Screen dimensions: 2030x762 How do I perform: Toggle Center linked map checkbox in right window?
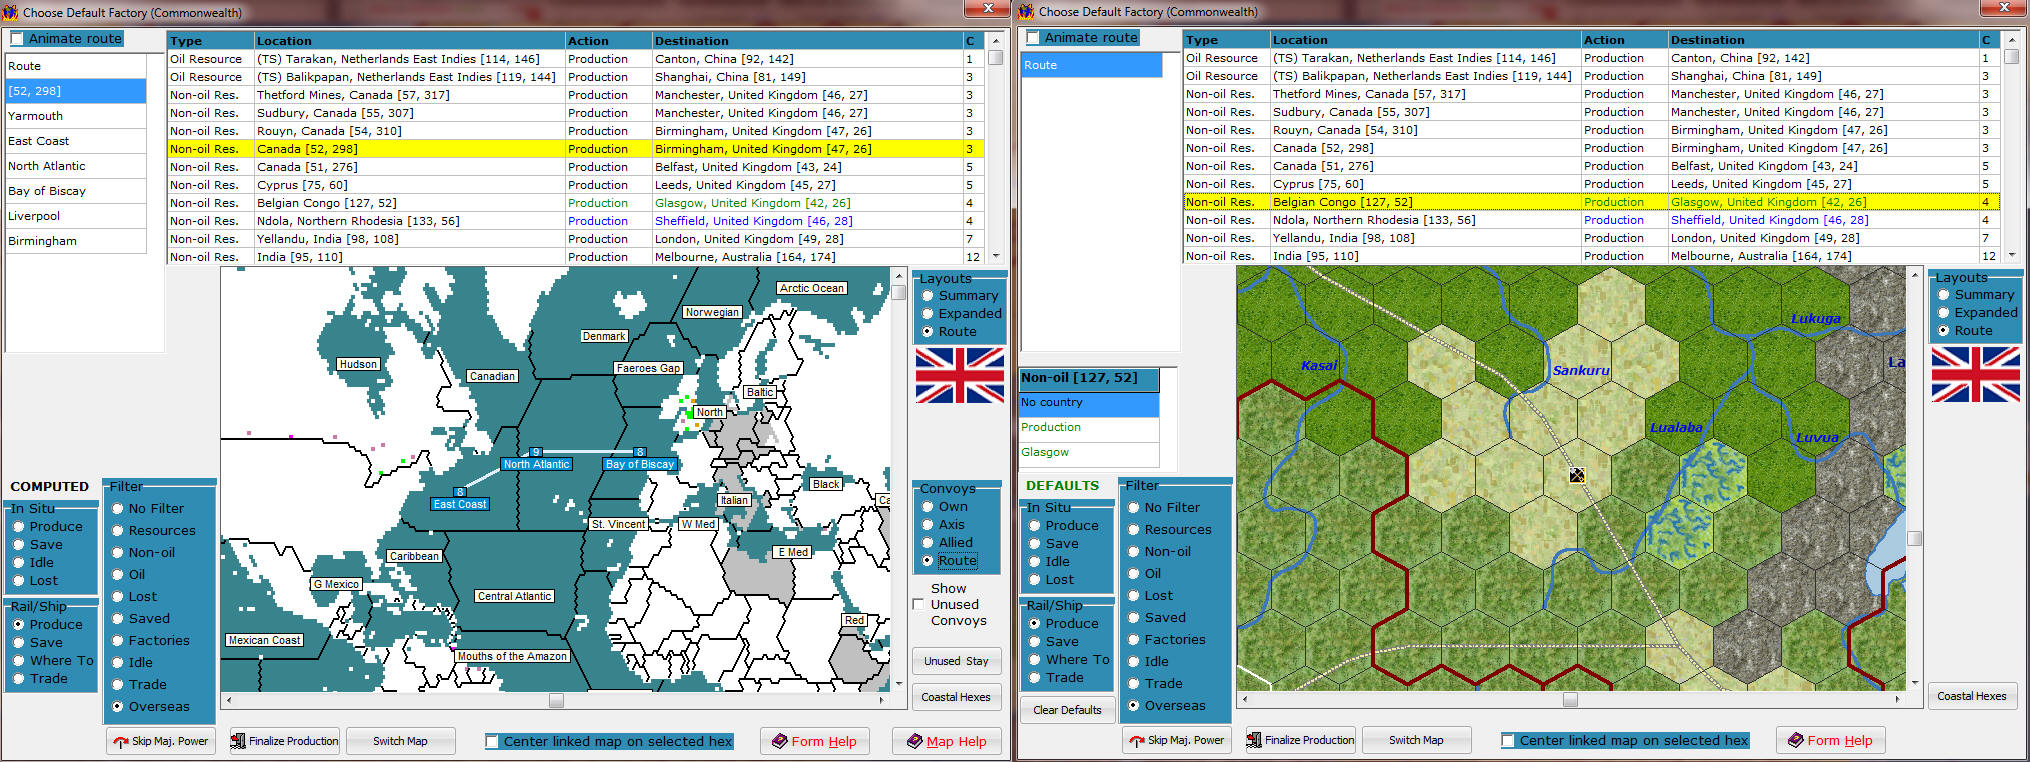tap(1508, 740)
